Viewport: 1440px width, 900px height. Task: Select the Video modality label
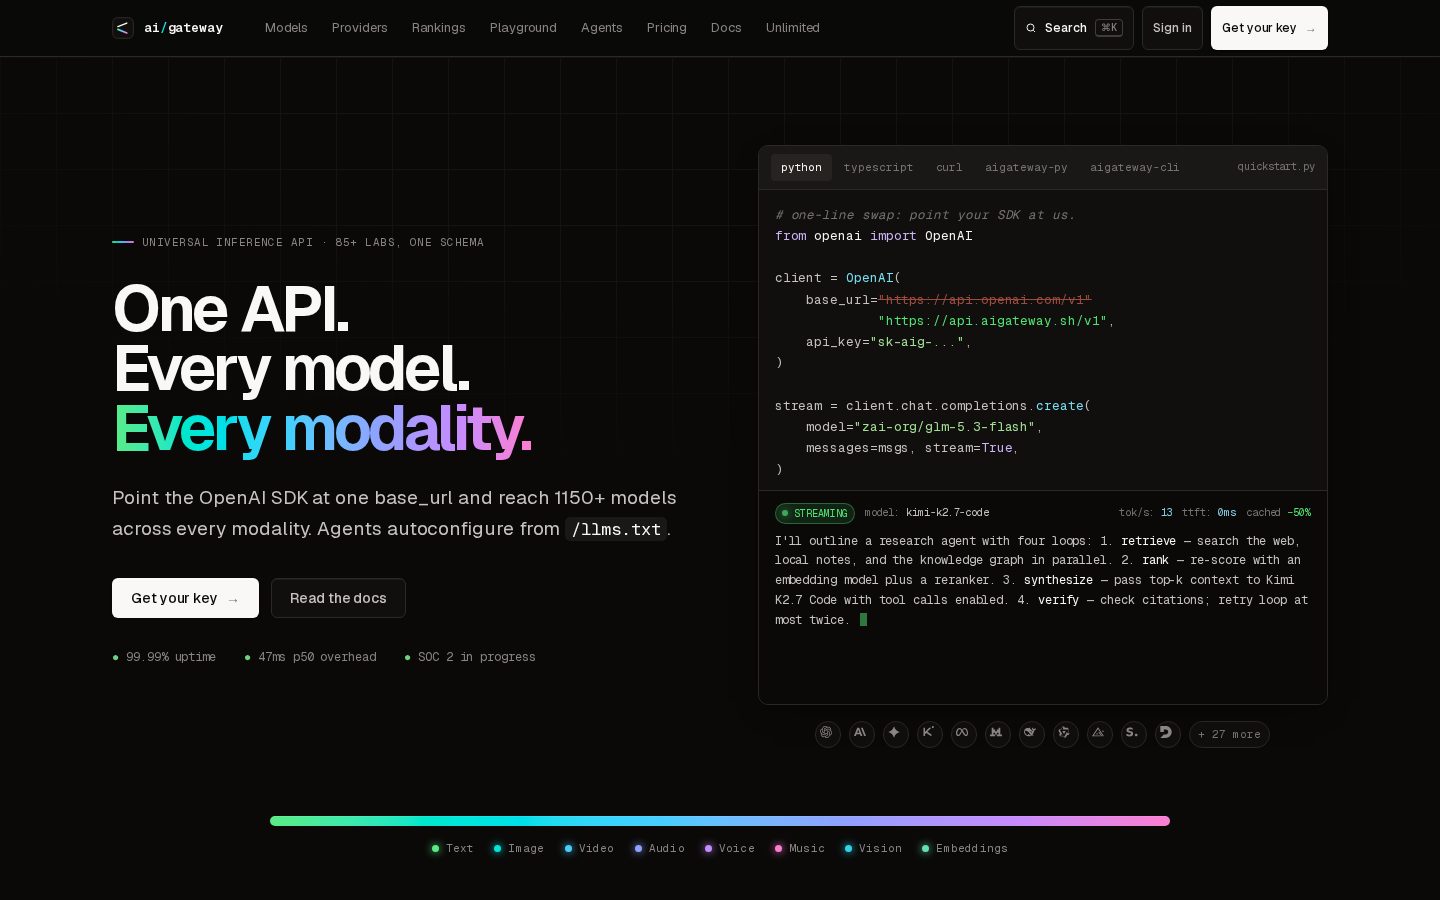pos(589,848)
